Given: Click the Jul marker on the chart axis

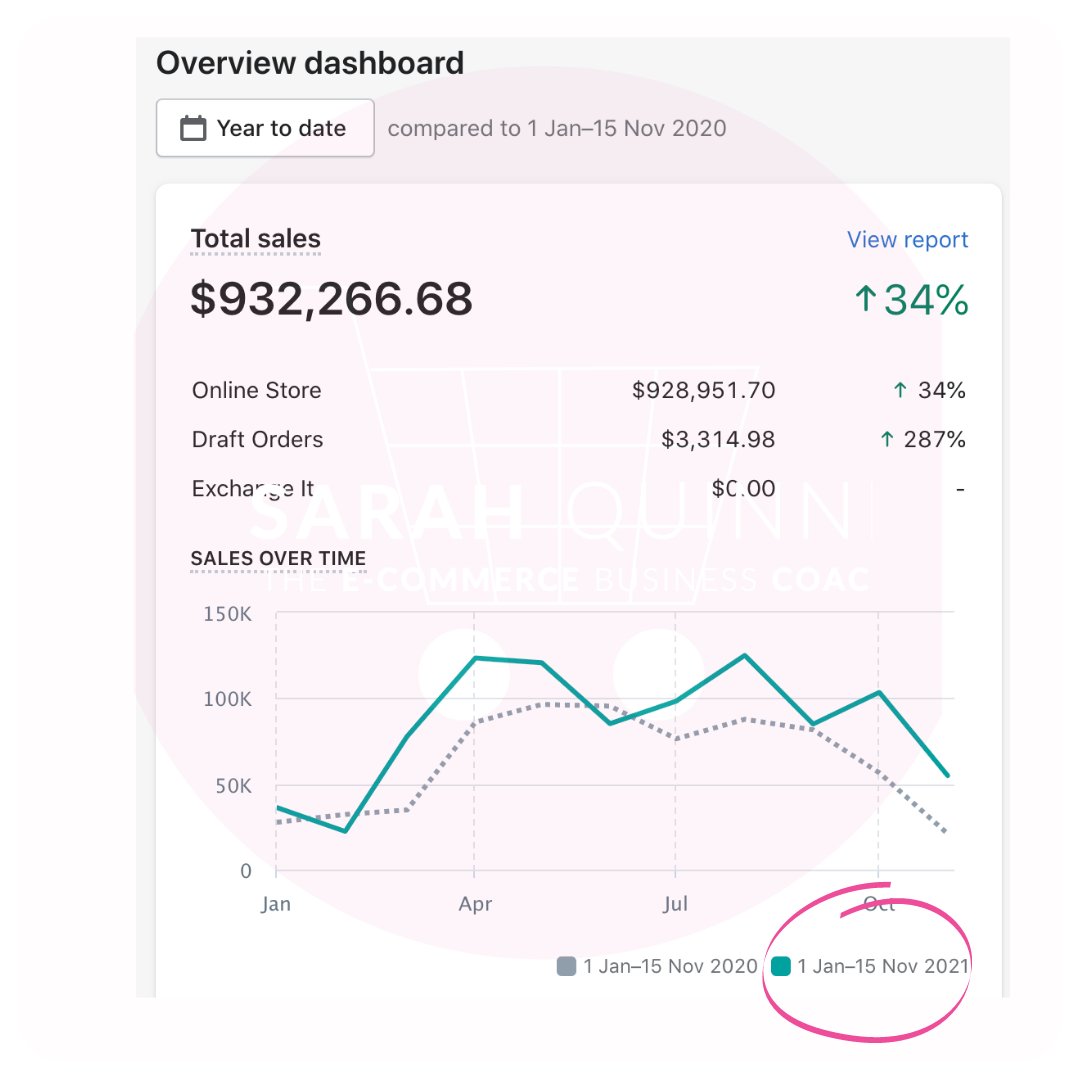Looking at the screenshot, I should (x=675, y=904).
